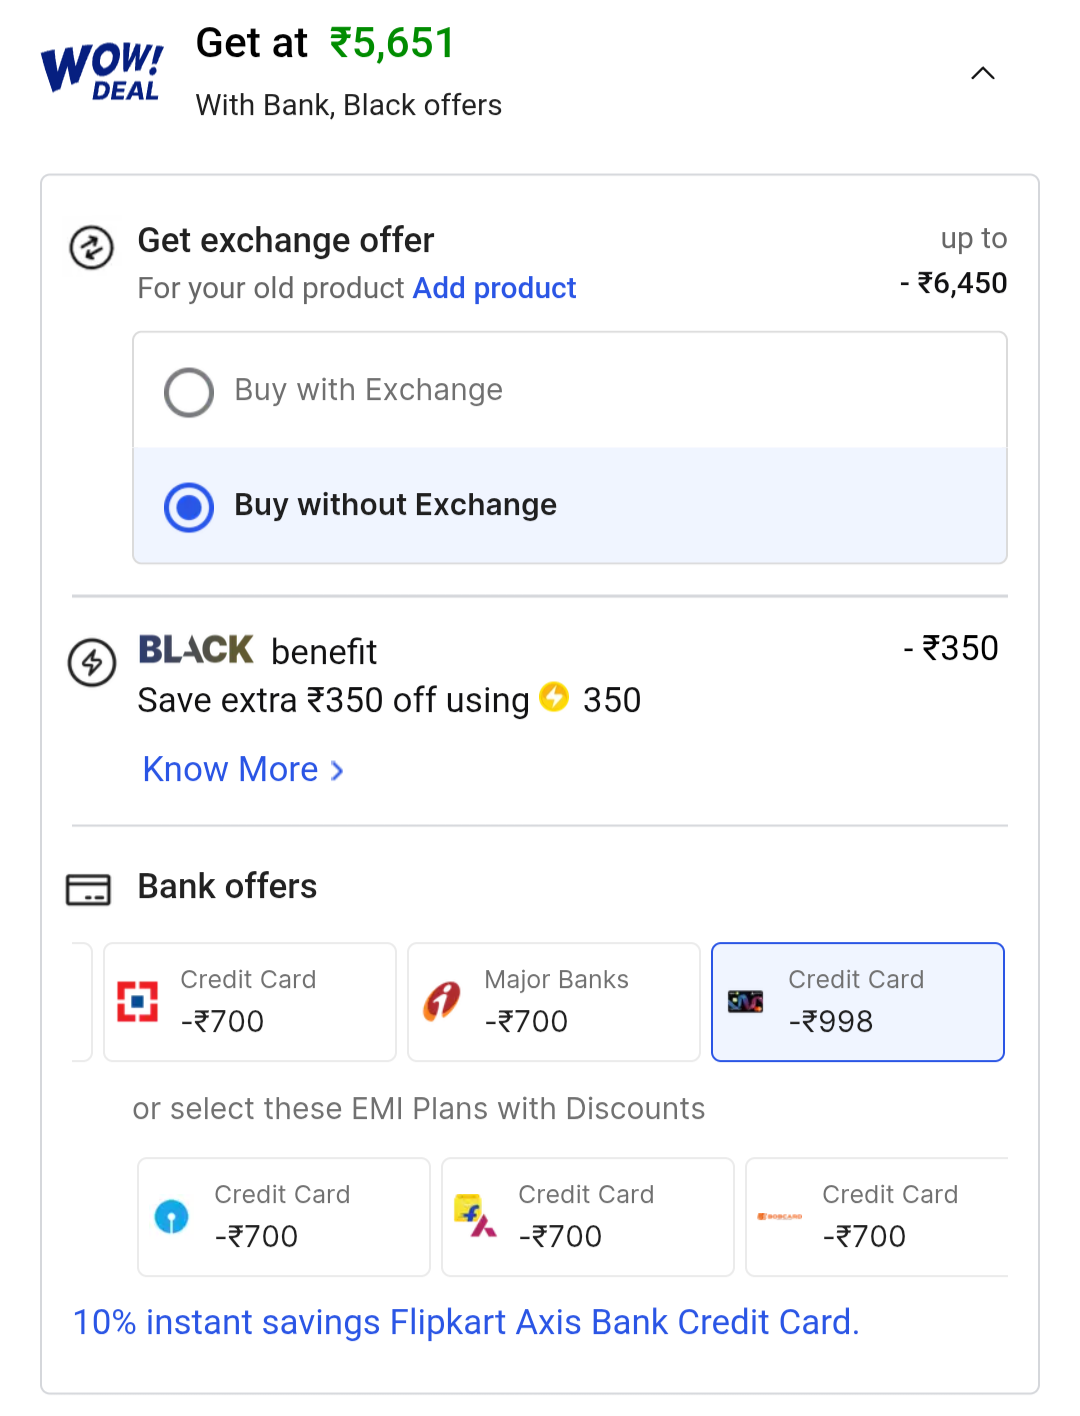
Task: Pick the SBI Credit Card EMI plan
Action: tap(283, 1216)
